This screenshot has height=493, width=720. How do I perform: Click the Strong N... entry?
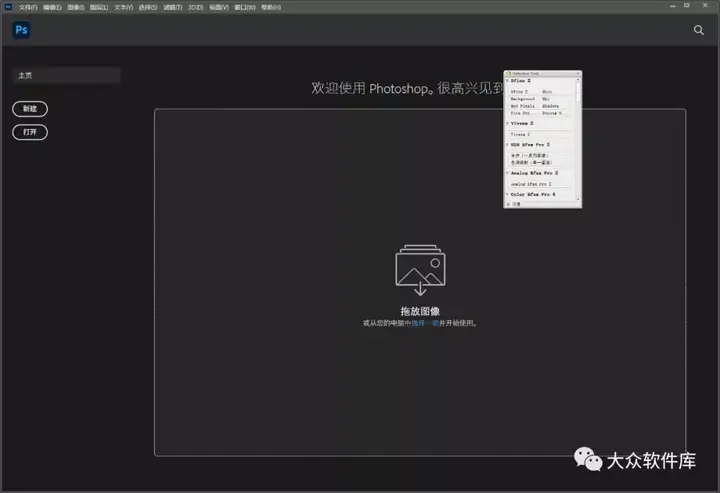(x=554, y=113)
